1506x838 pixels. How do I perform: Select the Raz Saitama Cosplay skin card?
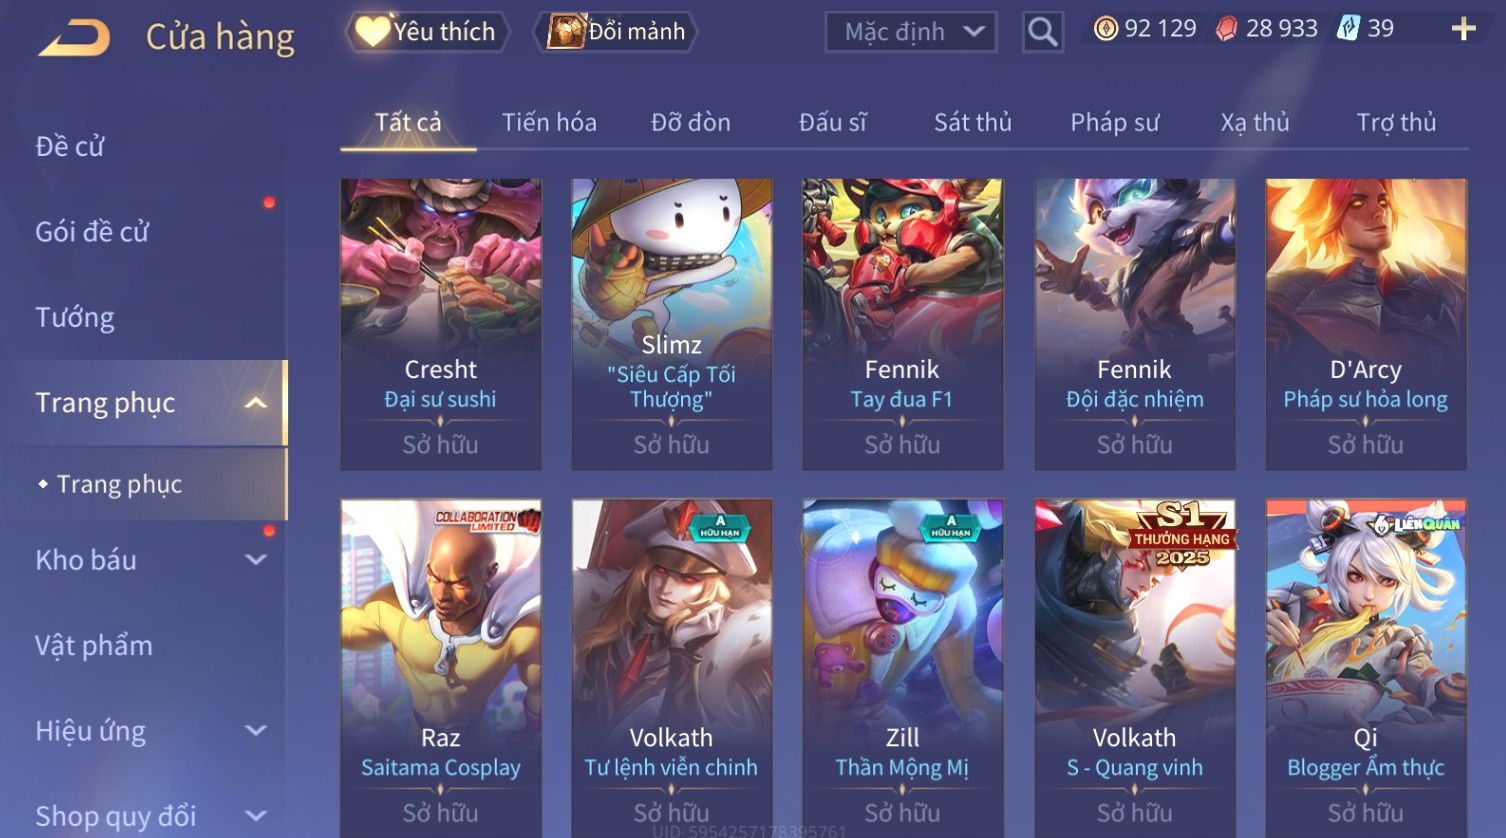click(x=441, y=666)
